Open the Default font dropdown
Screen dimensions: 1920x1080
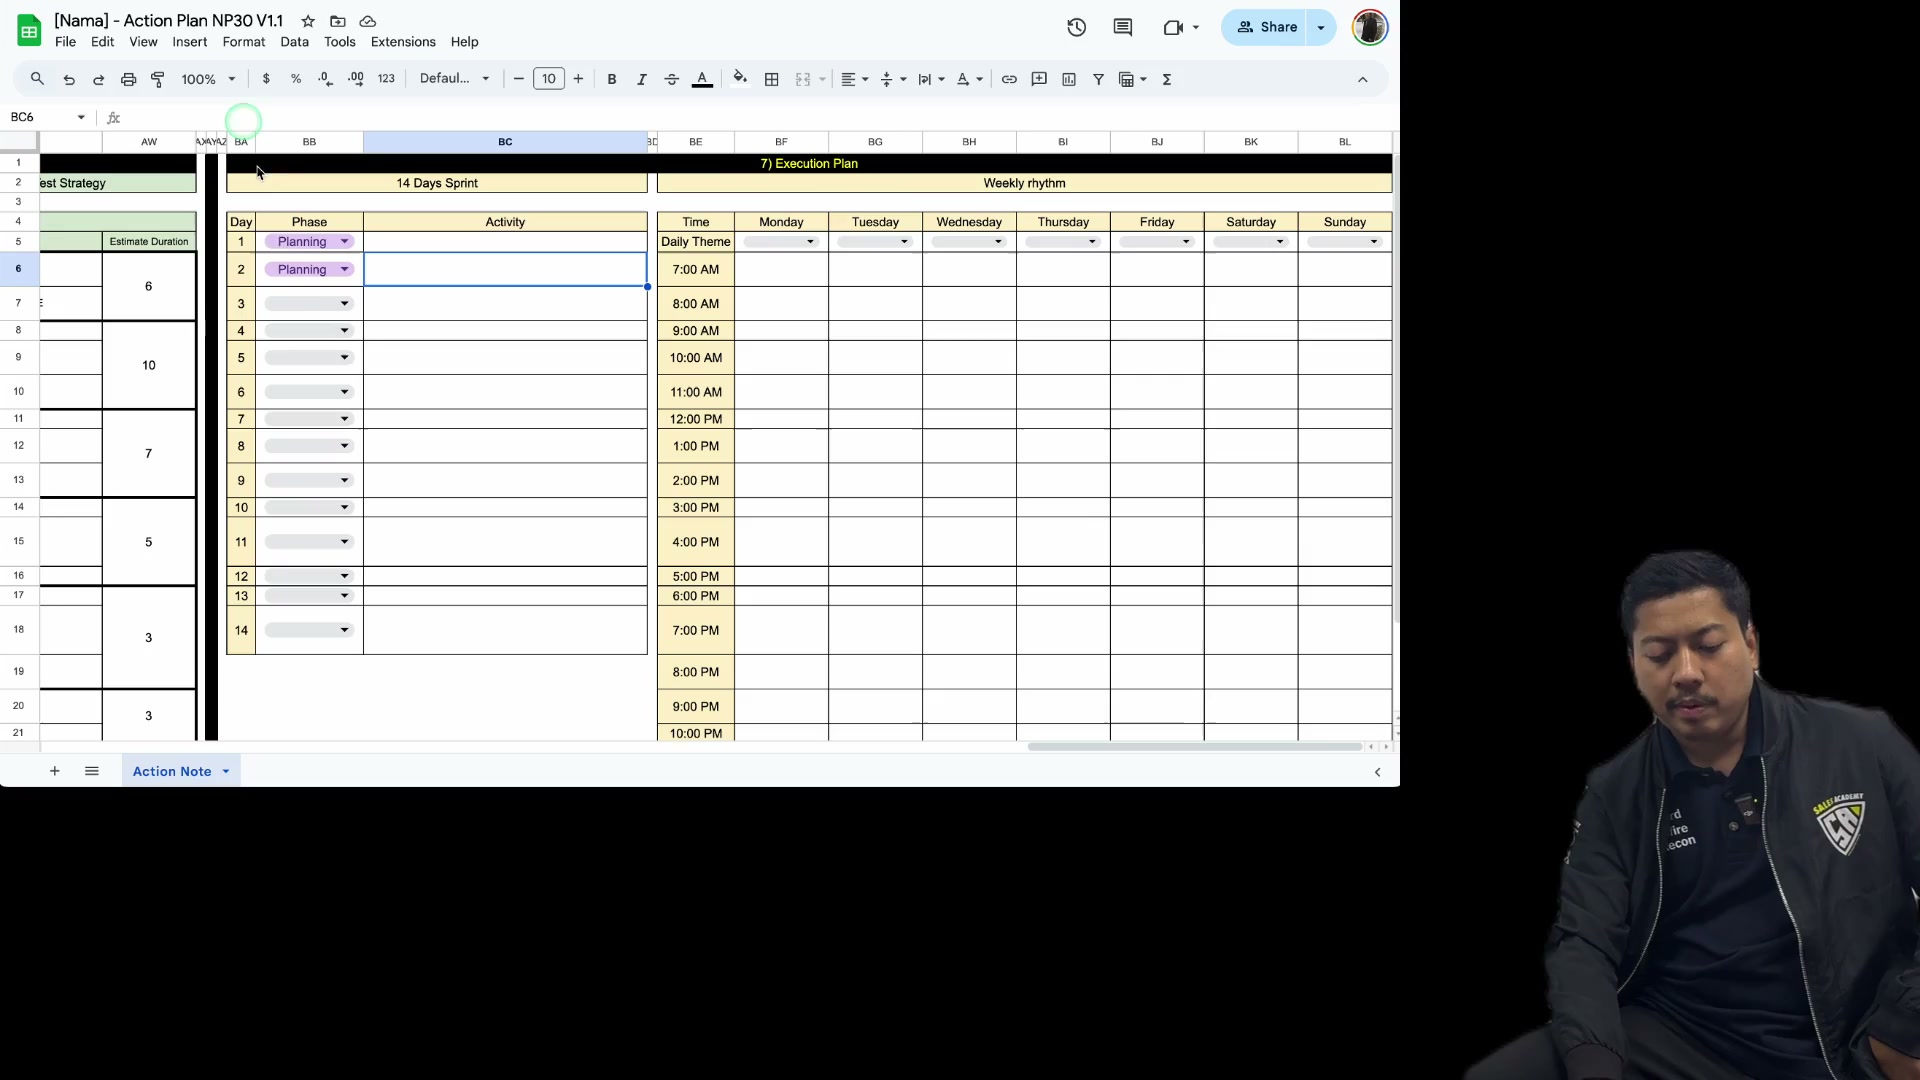[455, 79]
